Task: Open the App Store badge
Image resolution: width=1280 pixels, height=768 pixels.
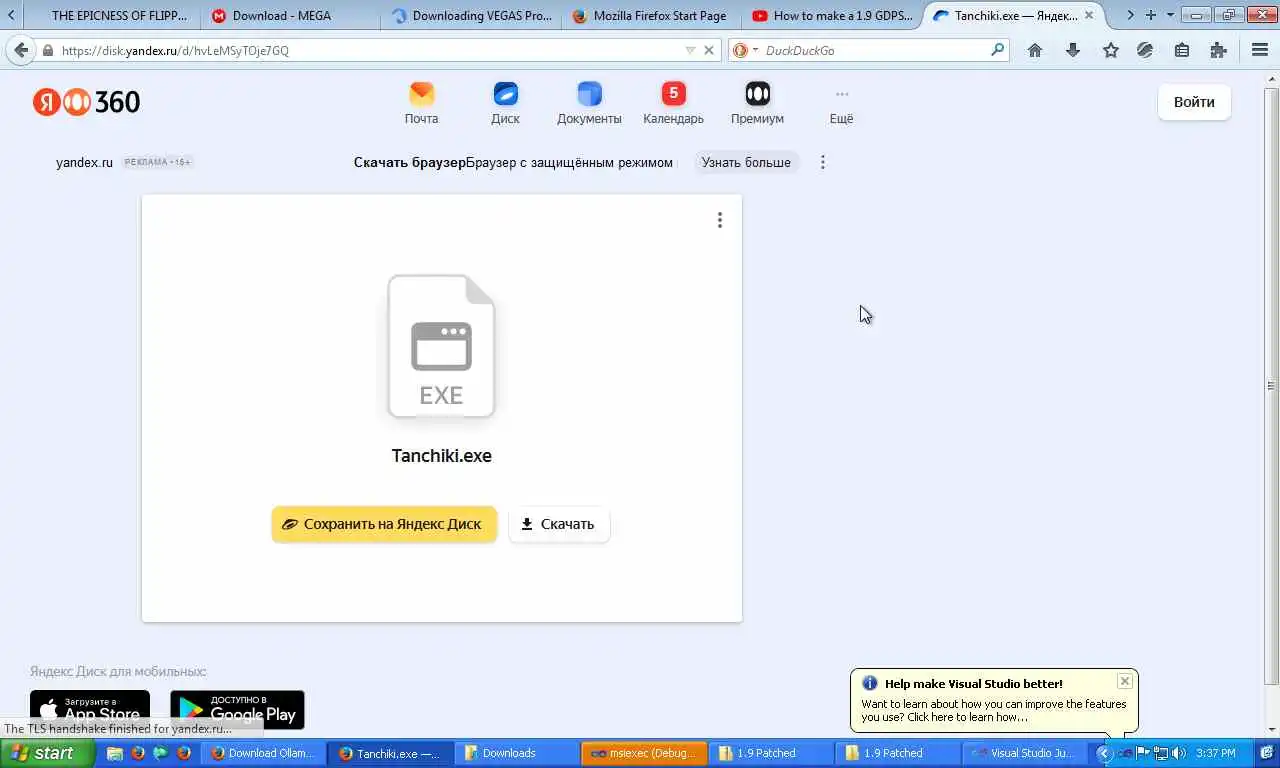Action: [90, 710]
